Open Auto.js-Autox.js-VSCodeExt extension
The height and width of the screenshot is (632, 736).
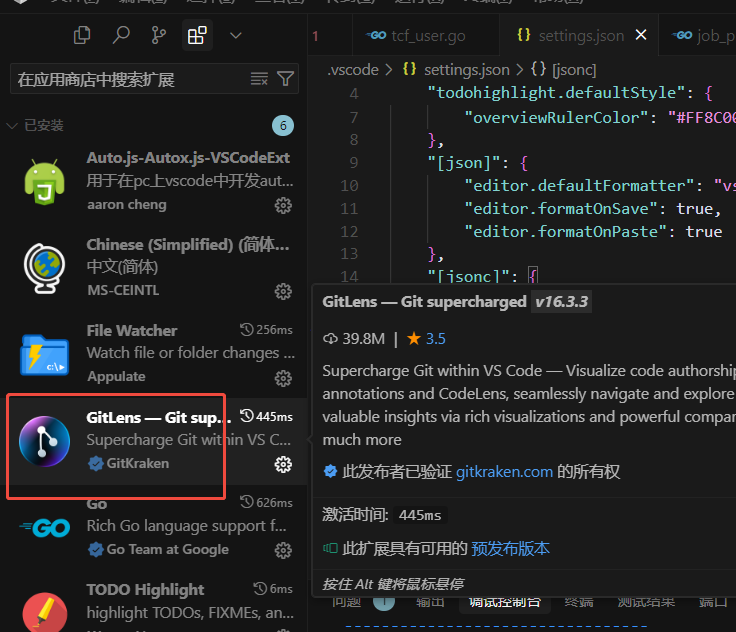pos(188,158)
